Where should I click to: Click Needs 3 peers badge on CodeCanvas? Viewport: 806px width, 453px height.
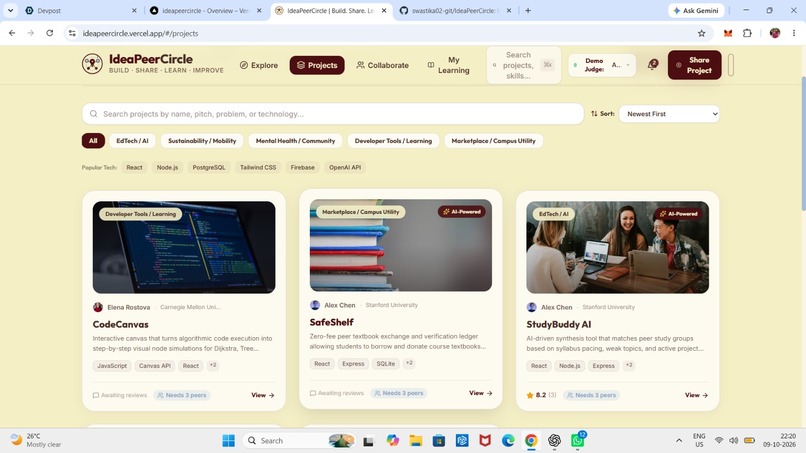tap(182, 395)
